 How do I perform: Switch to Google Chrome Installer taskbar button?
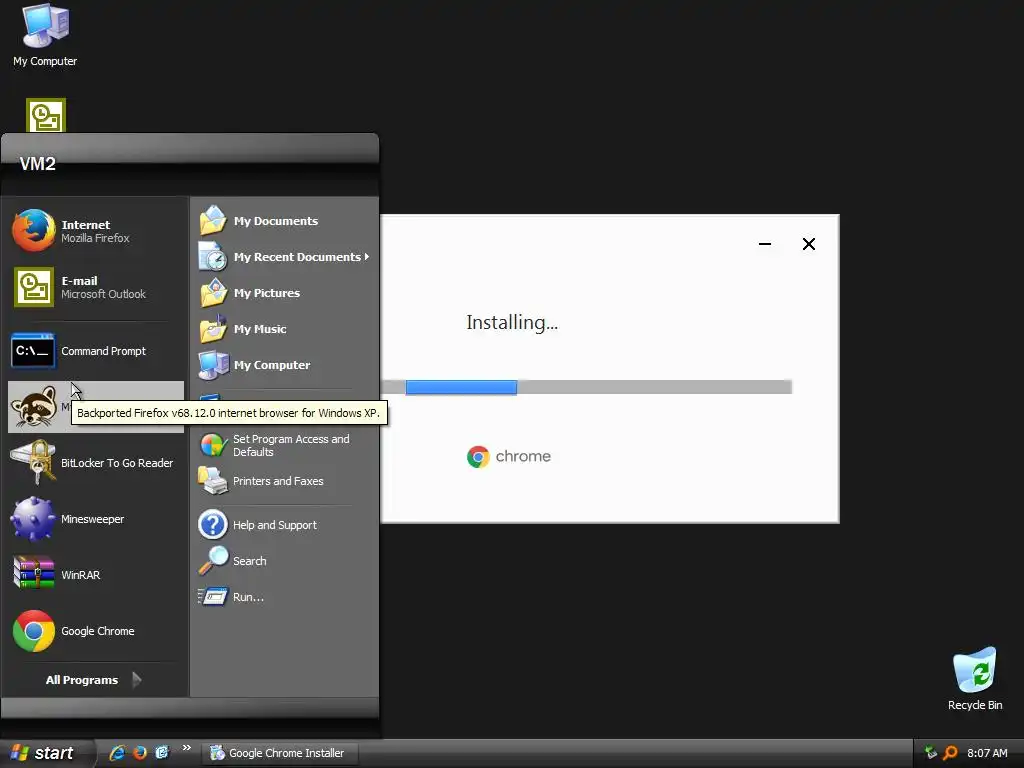click(x=280, y=753)
